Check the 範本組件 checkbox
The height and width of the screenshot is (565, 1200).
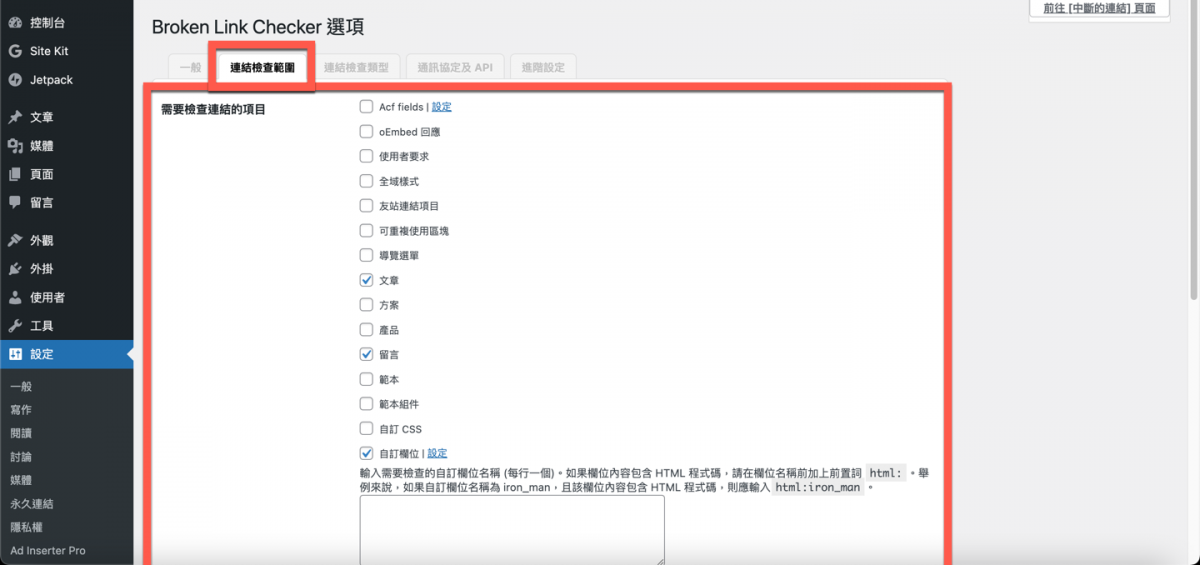tap(366, 404)
